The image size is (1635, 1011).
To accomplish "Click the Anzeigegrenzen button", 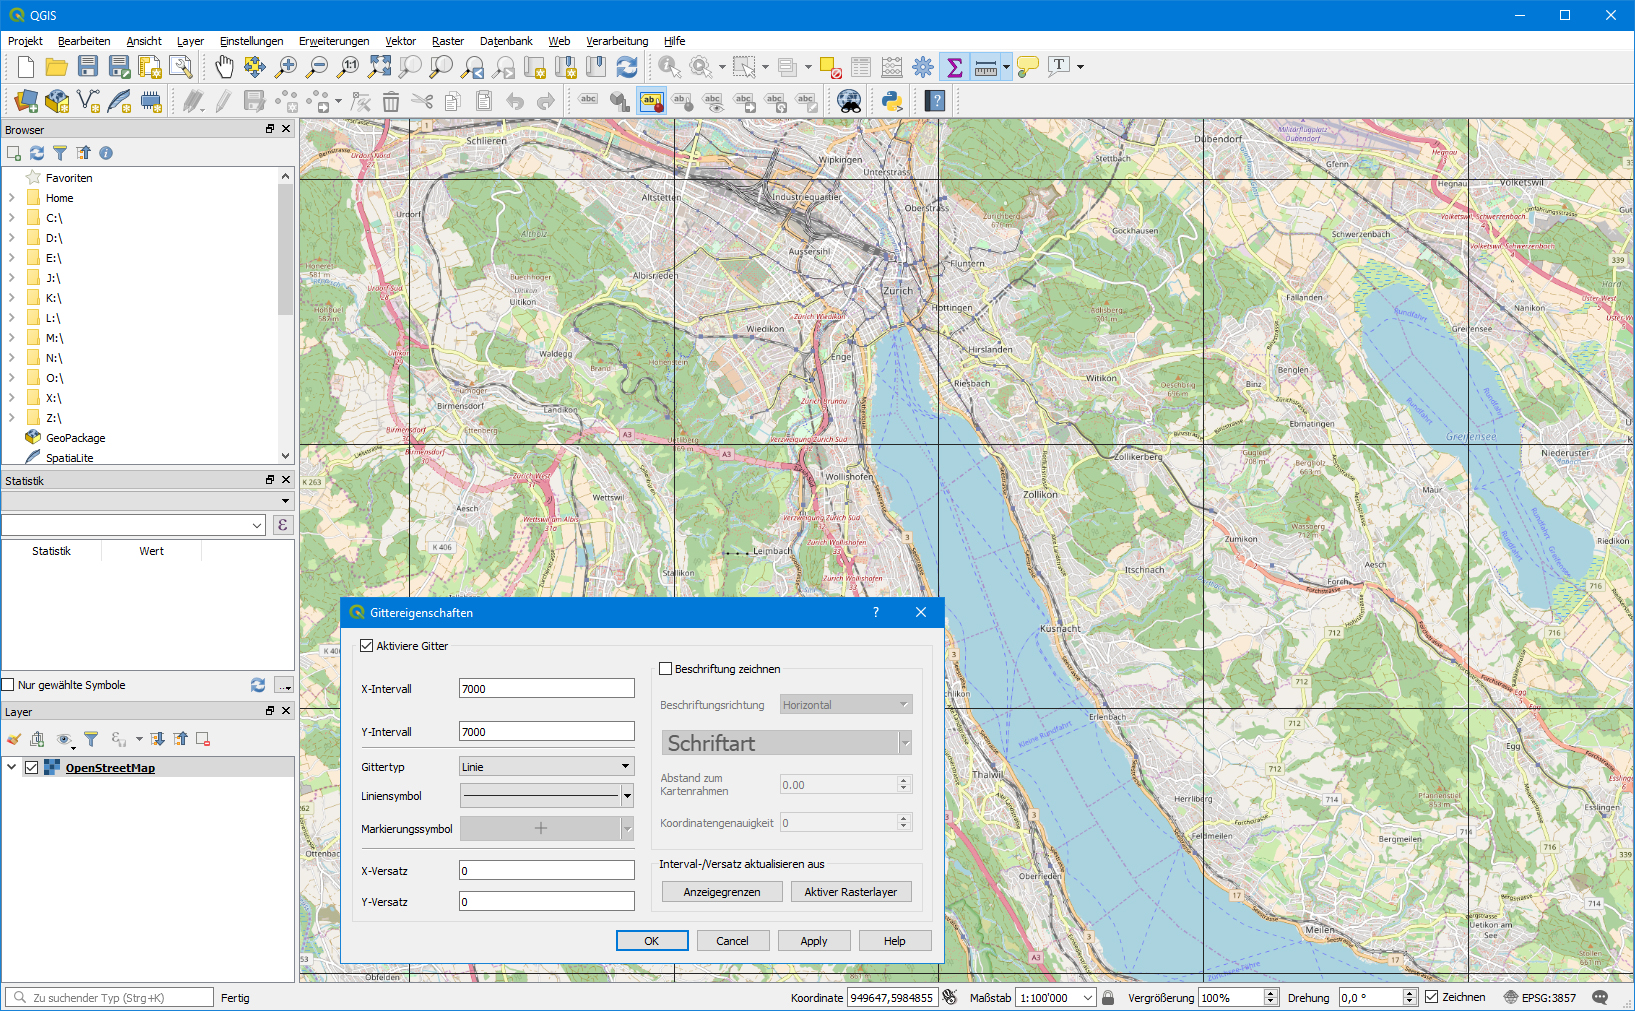I will [722, 892].
